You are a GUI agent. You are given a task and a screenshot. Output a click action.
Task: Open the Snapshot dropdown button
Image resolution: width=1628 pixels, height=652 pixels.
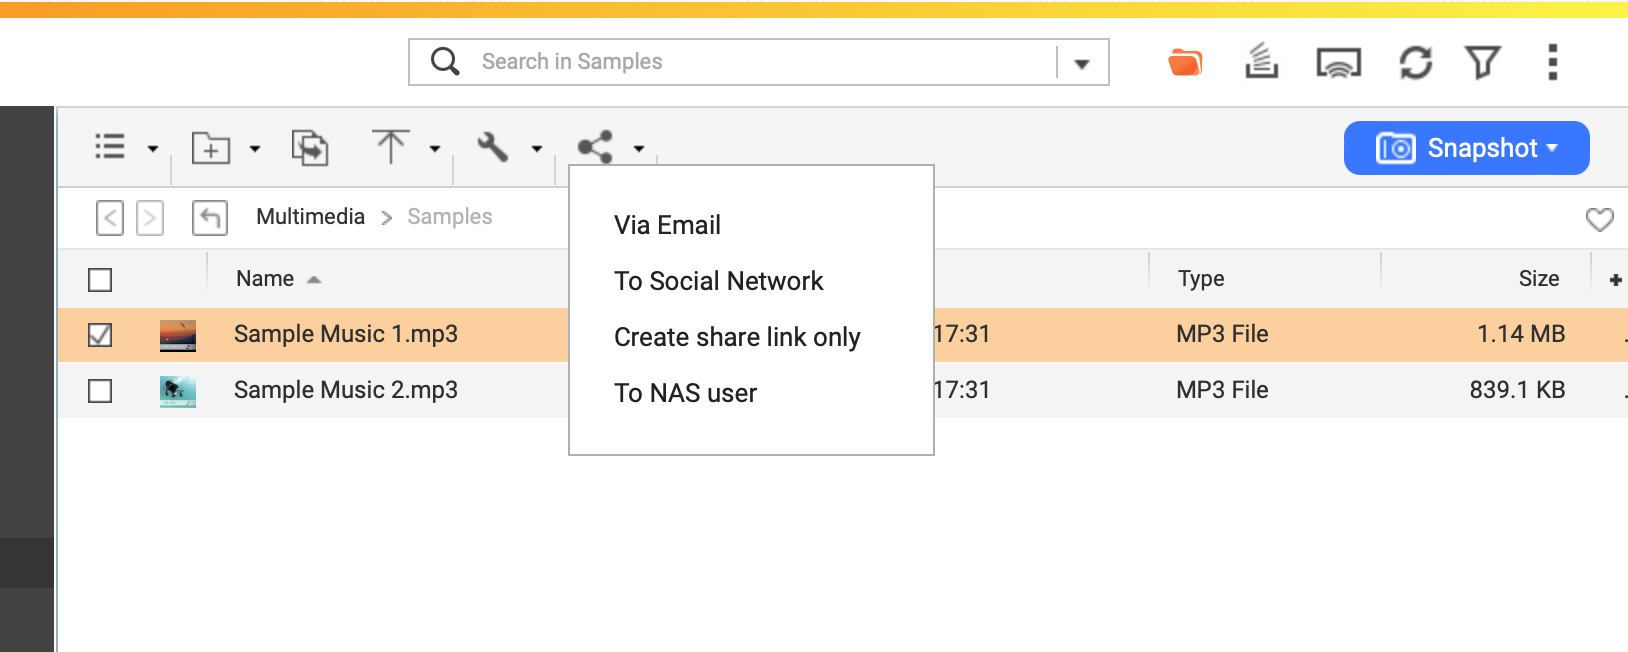(x=1466, y=148)
